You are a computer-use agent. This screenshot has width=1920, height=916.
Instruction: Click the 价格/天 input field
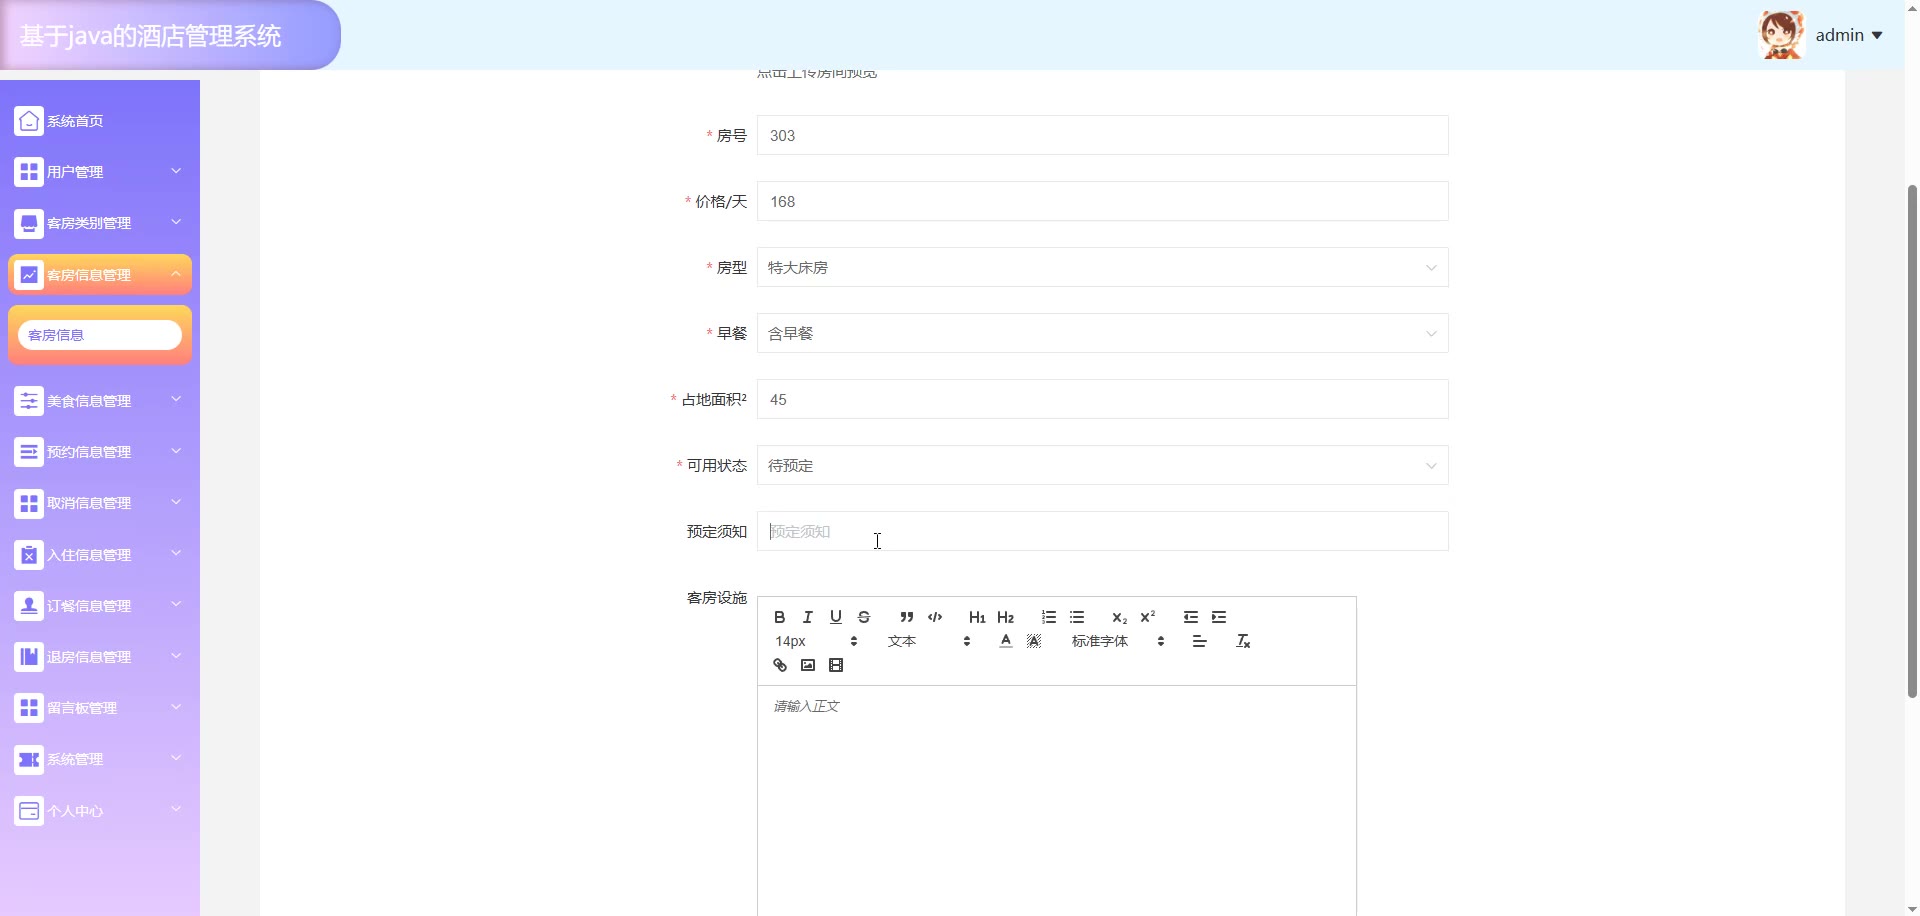point(1102,201)
